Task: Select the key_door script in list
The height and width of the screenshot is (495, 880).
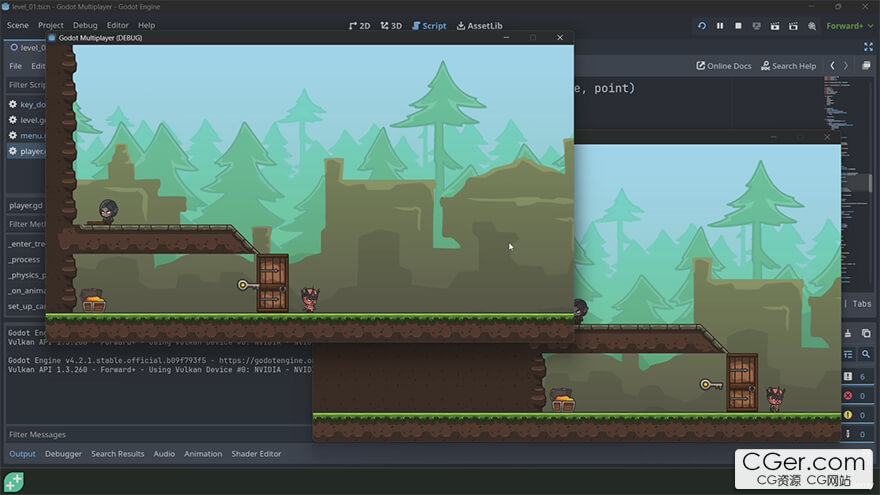Action: point(27,104)
